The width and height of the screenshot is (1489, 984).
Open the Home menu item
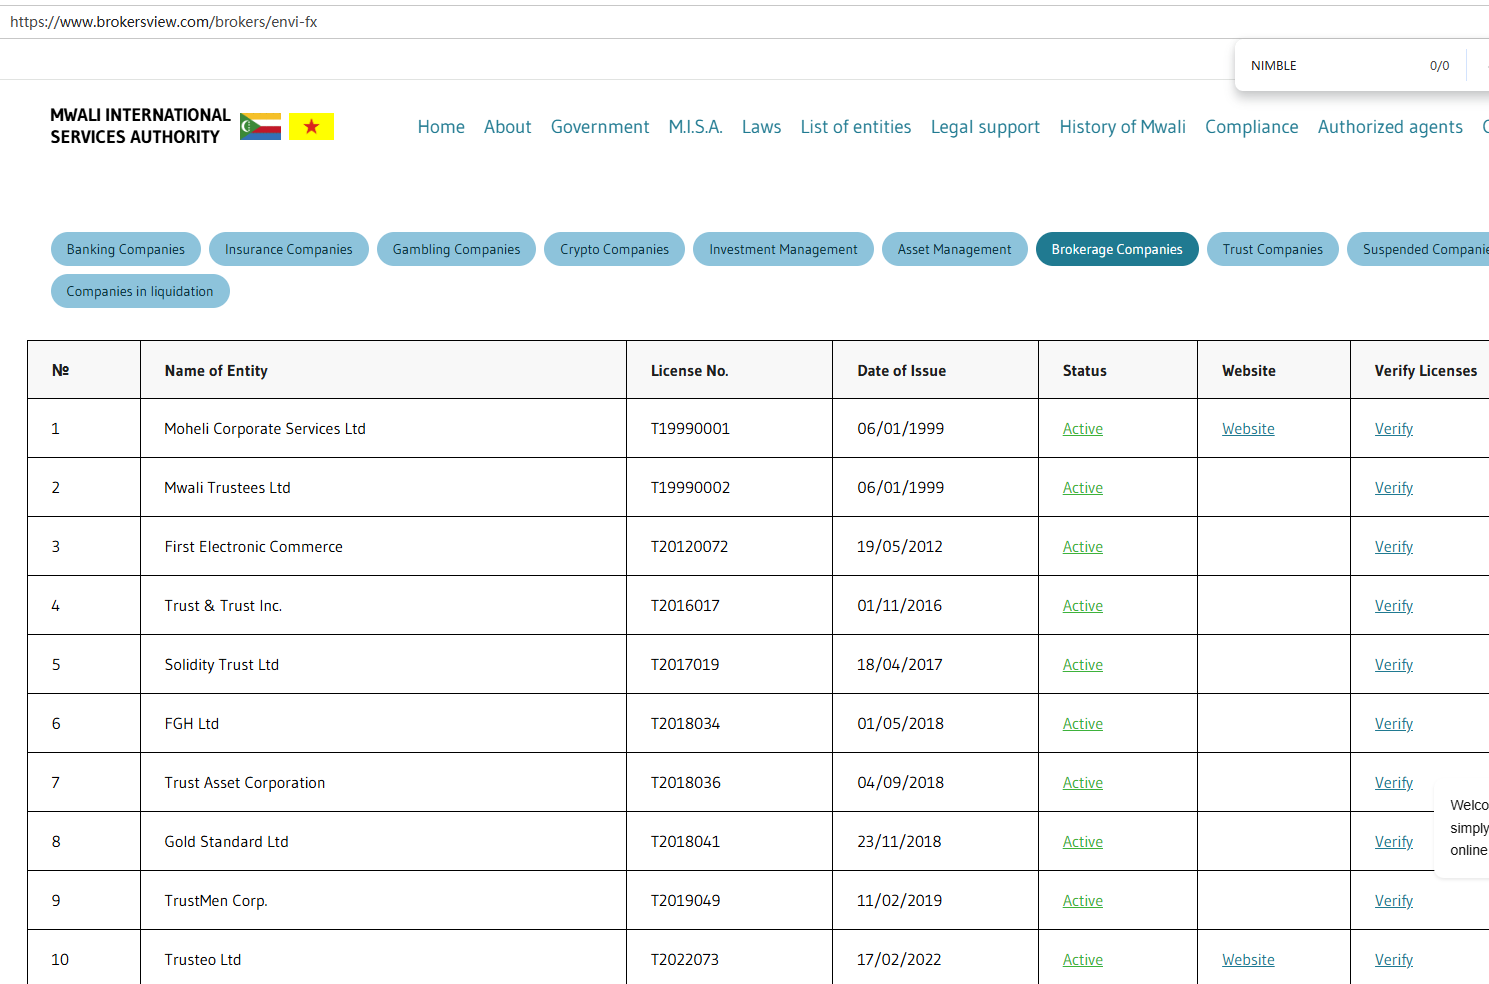(441, 127)
